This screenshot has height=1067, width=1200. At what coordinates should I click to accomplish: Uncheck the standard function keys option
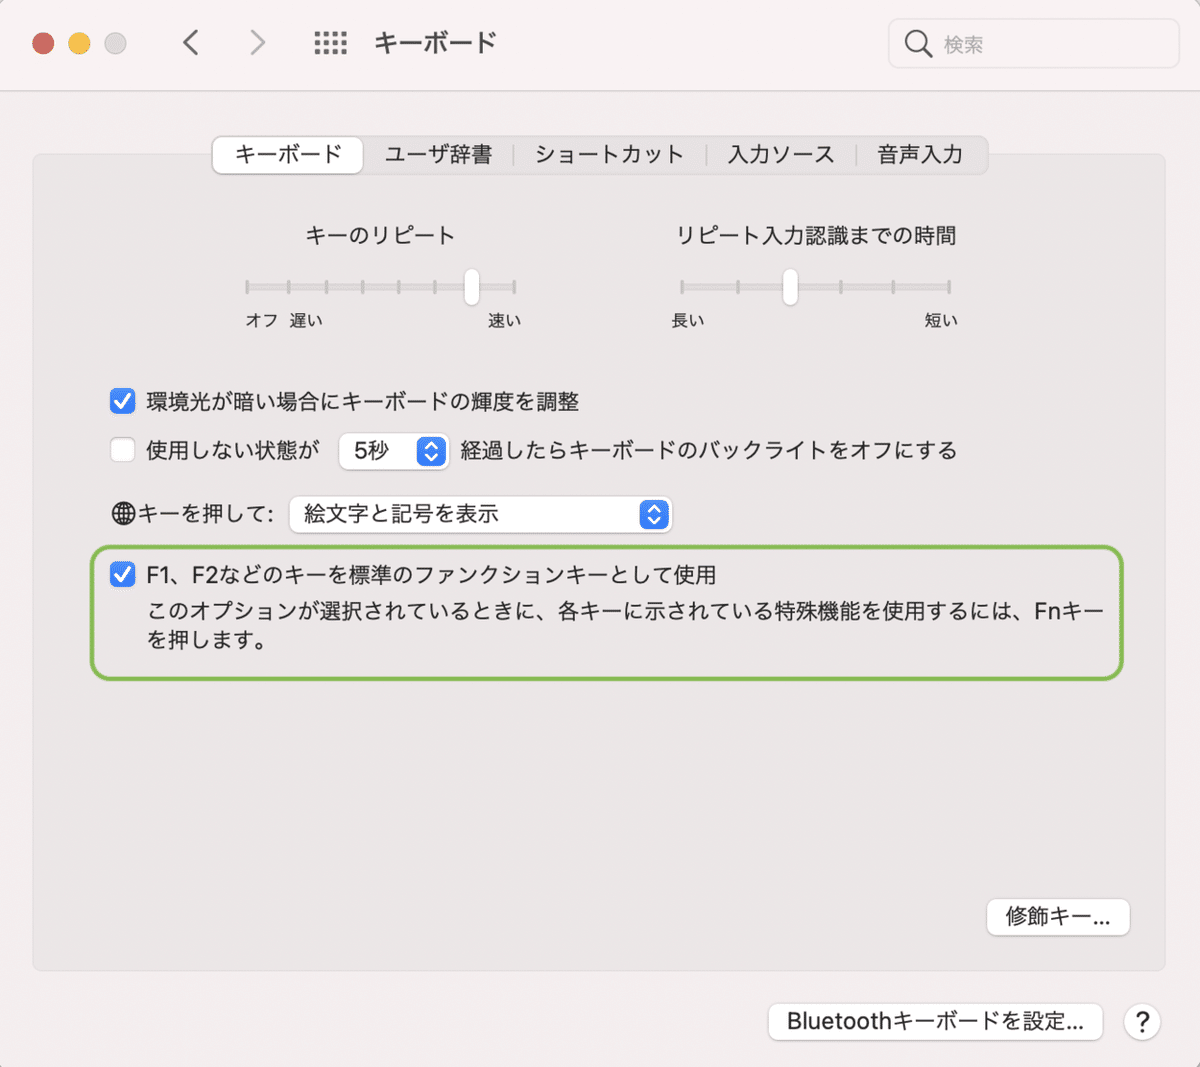[124, 574]
